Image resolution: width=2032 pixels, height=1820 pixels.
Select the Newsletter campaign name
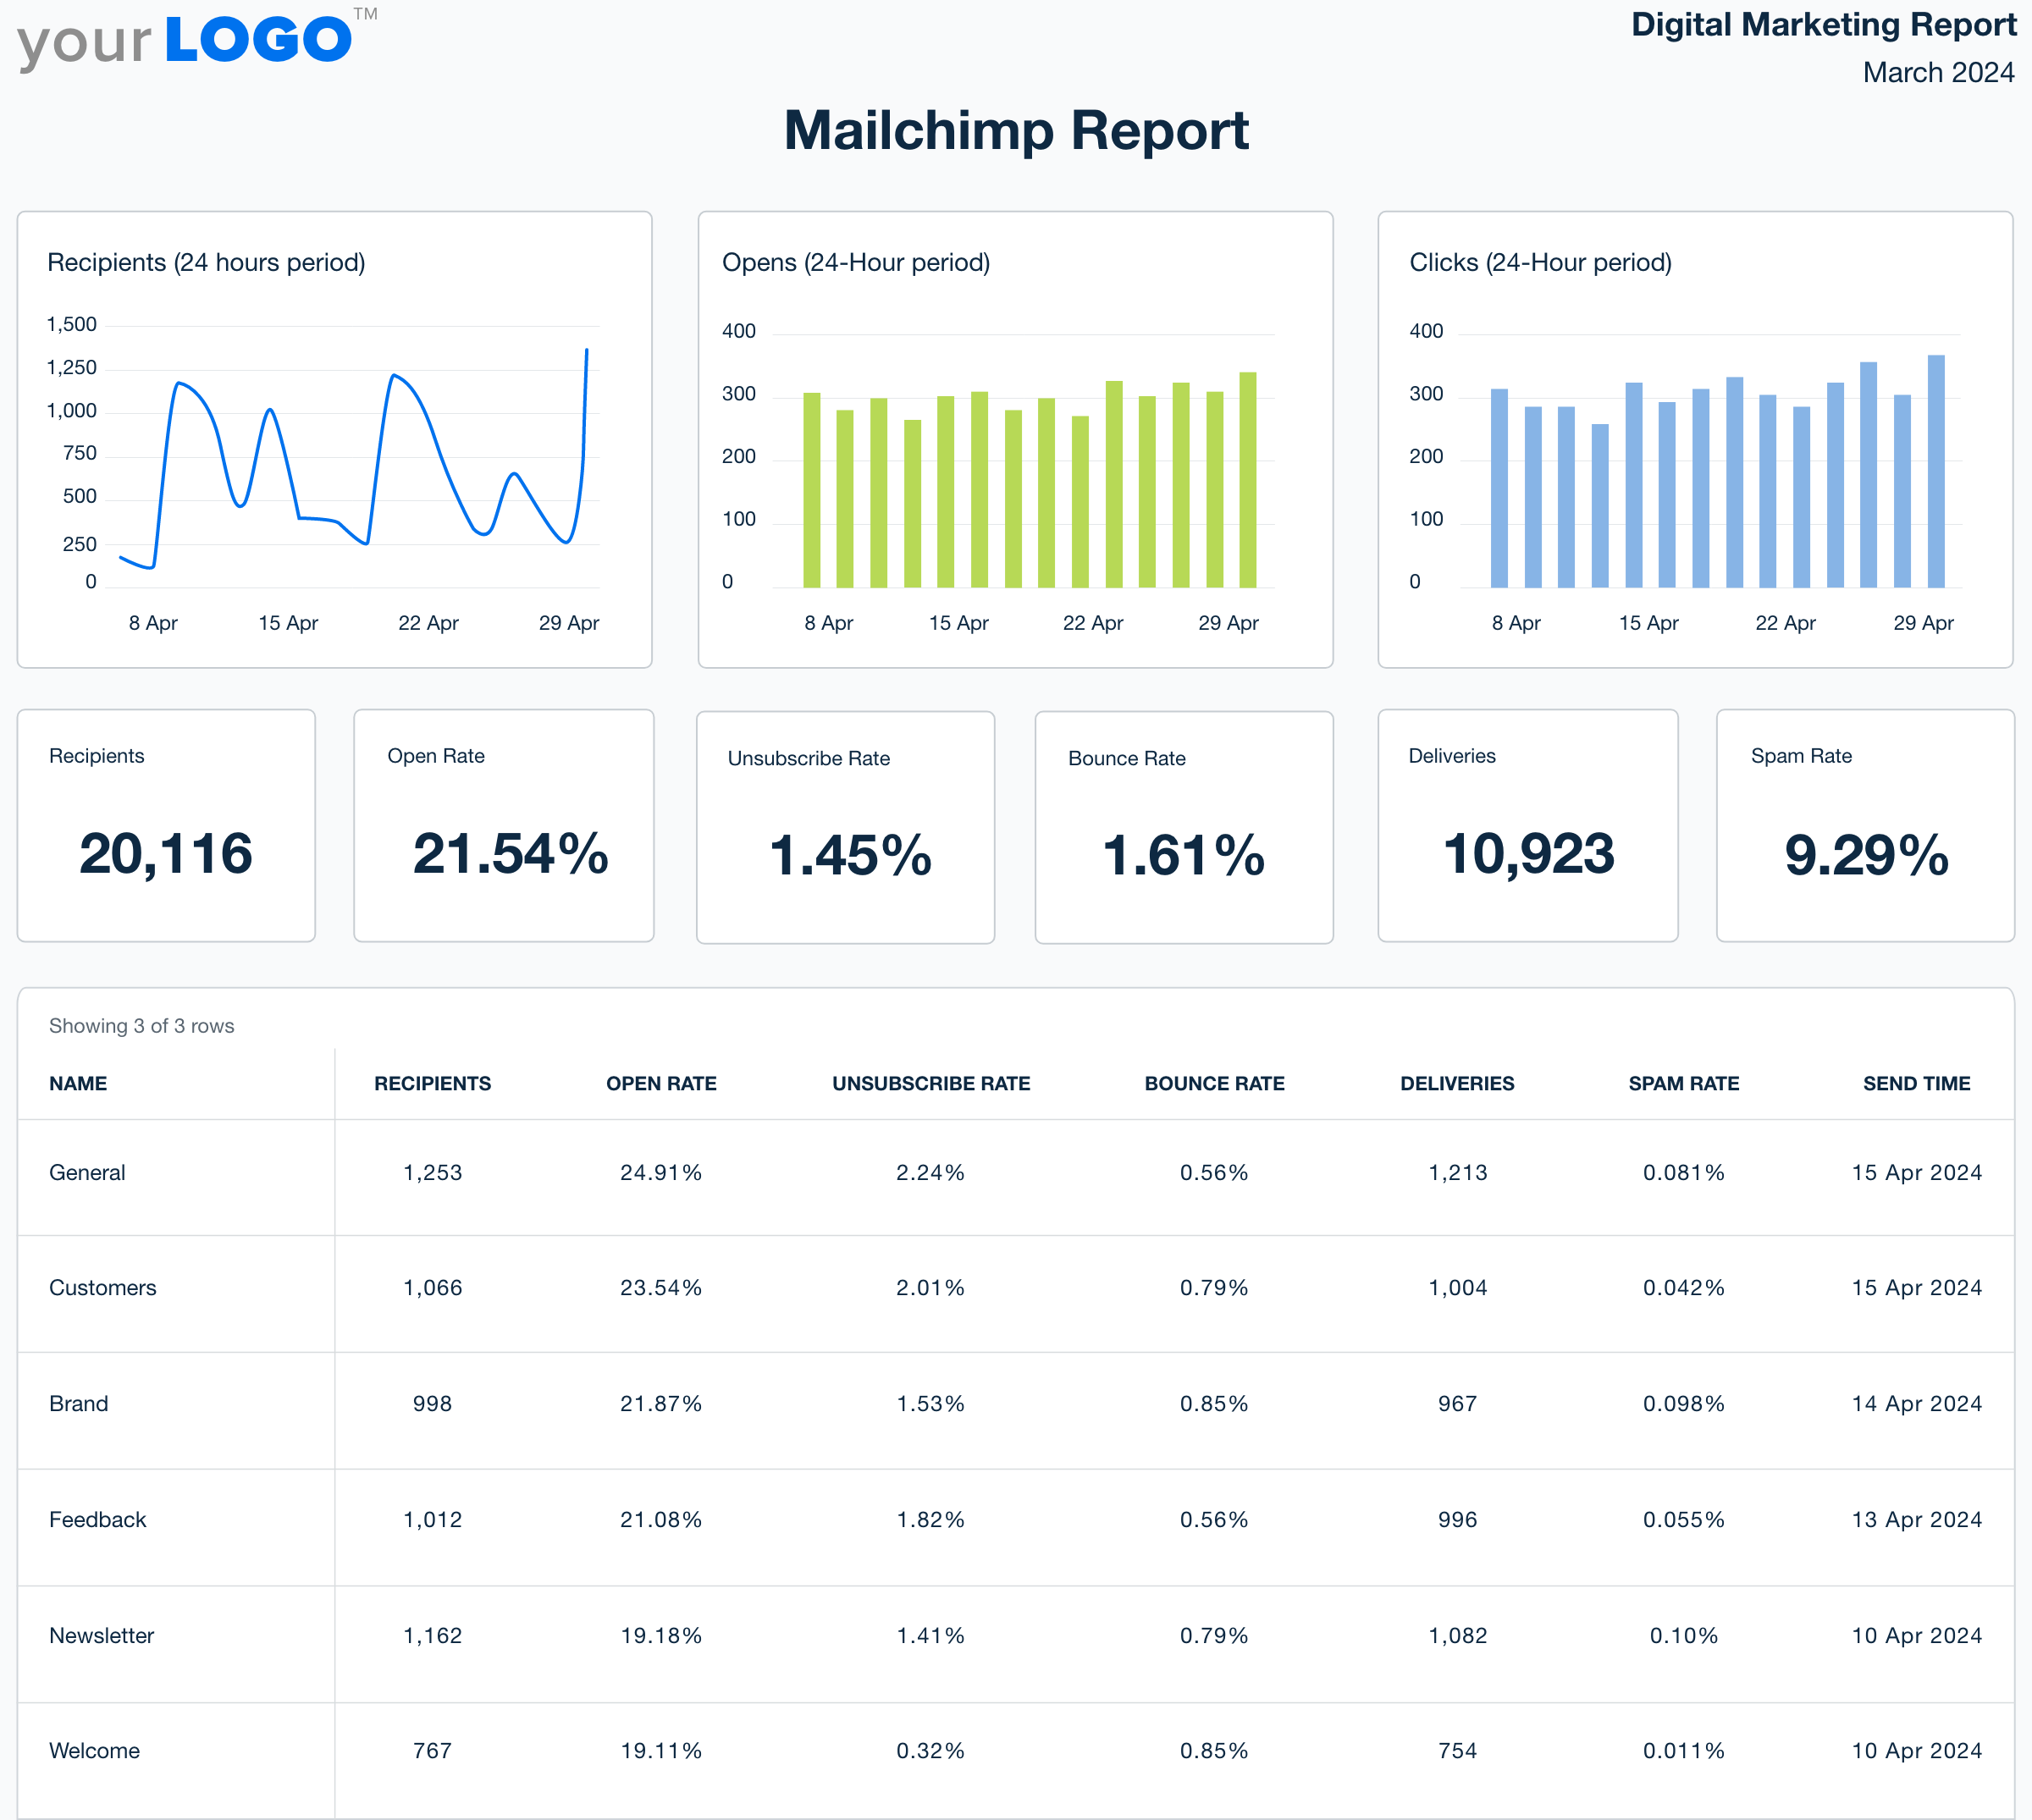(x=101, y=1635)
